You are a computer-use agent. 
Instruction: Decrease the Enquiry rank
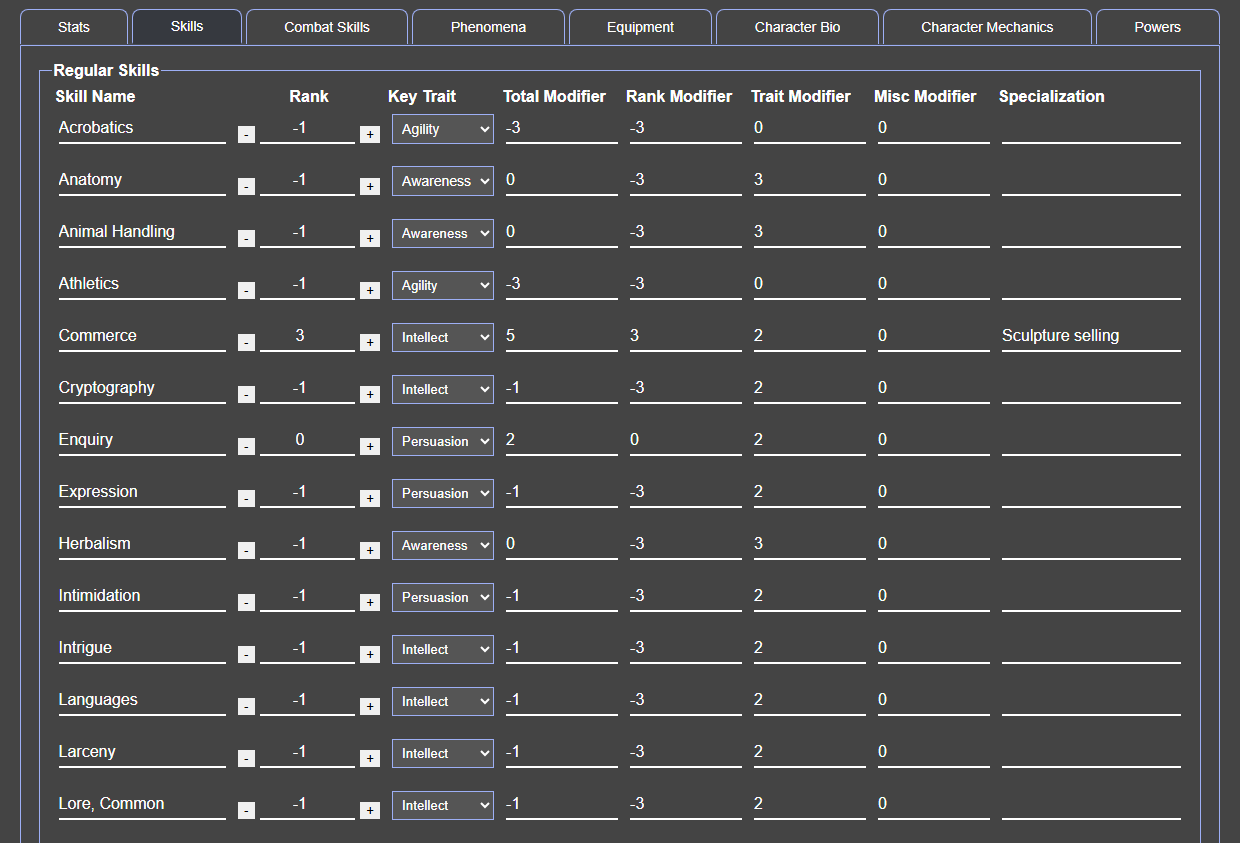pos(246,446)
